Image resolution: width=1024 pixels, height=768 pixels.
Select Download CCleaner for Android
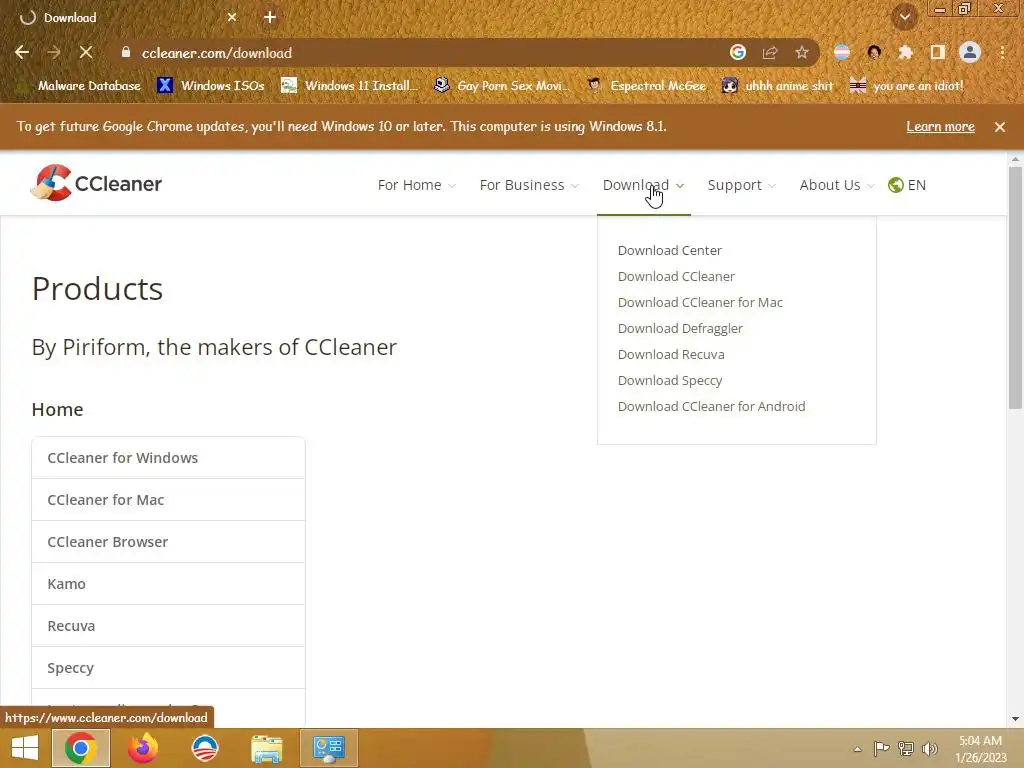(711, 407)
